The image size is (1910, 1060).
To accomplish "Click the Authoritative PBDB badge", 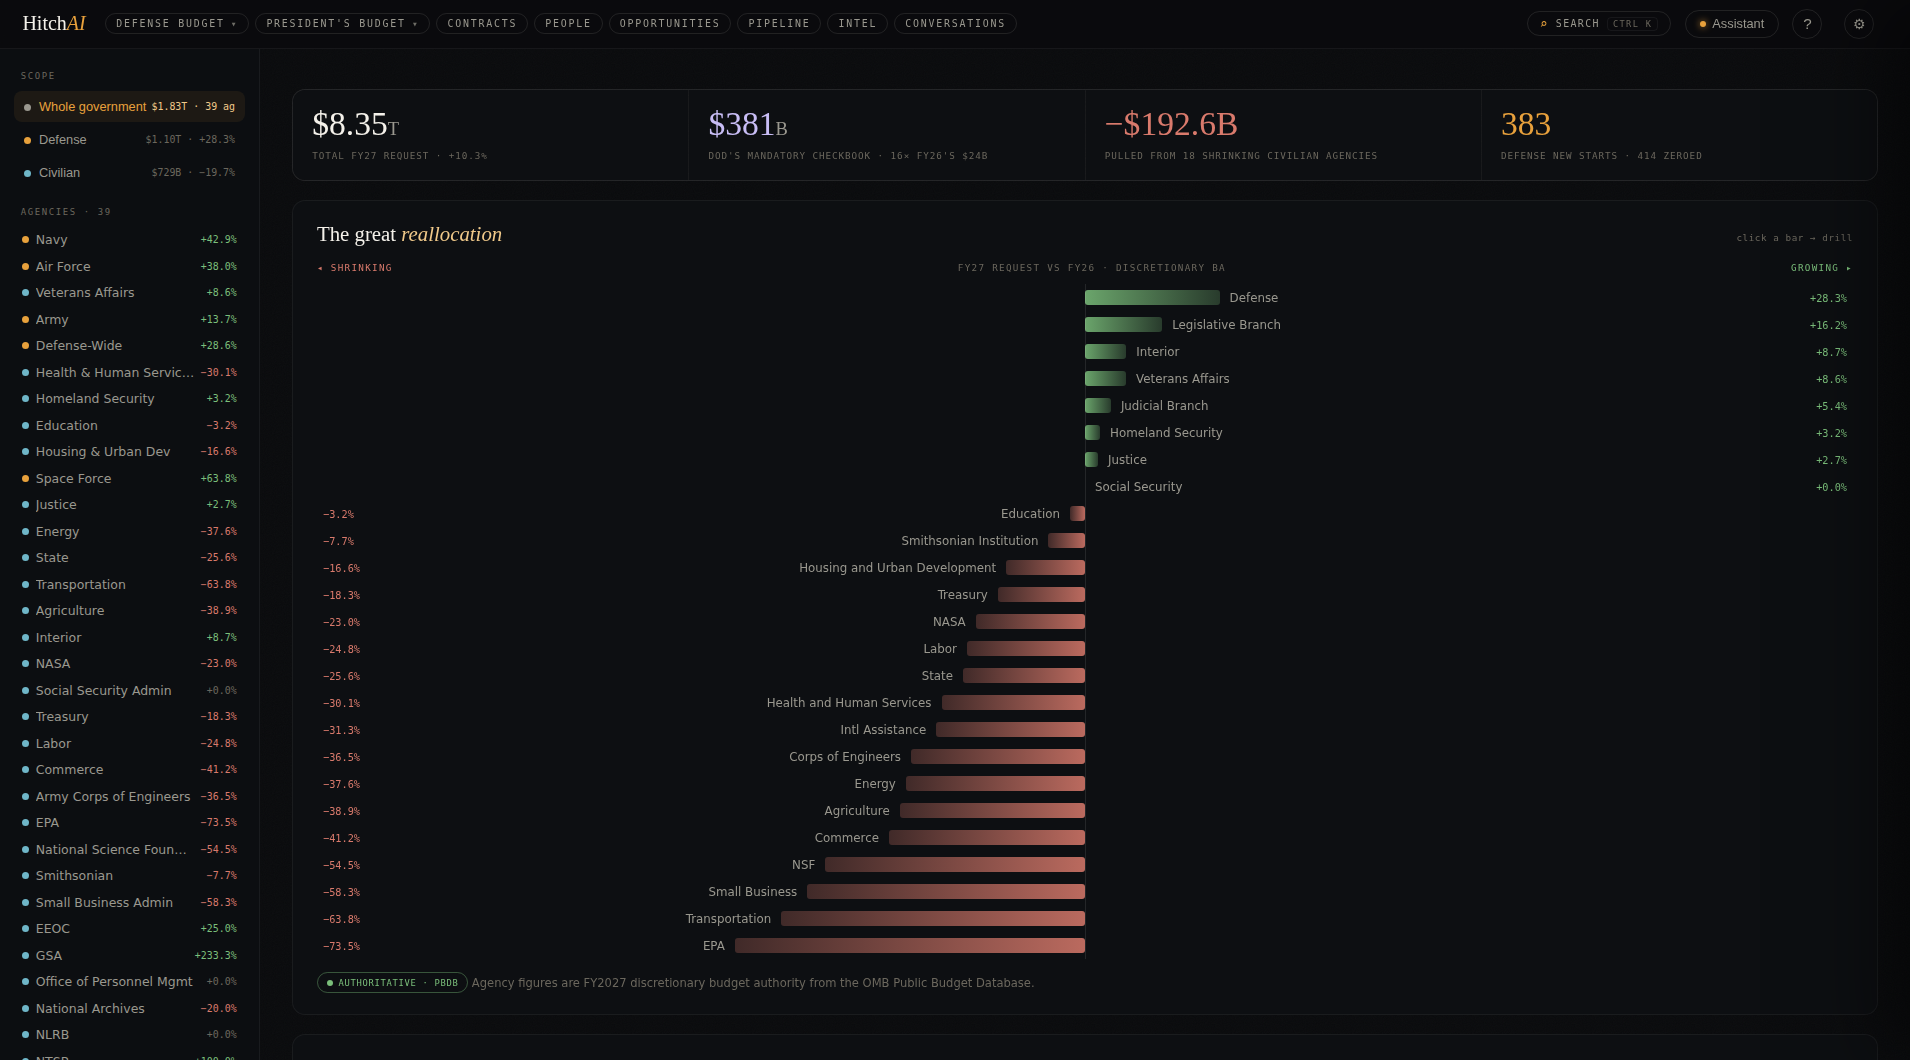I will coord(392,983).
